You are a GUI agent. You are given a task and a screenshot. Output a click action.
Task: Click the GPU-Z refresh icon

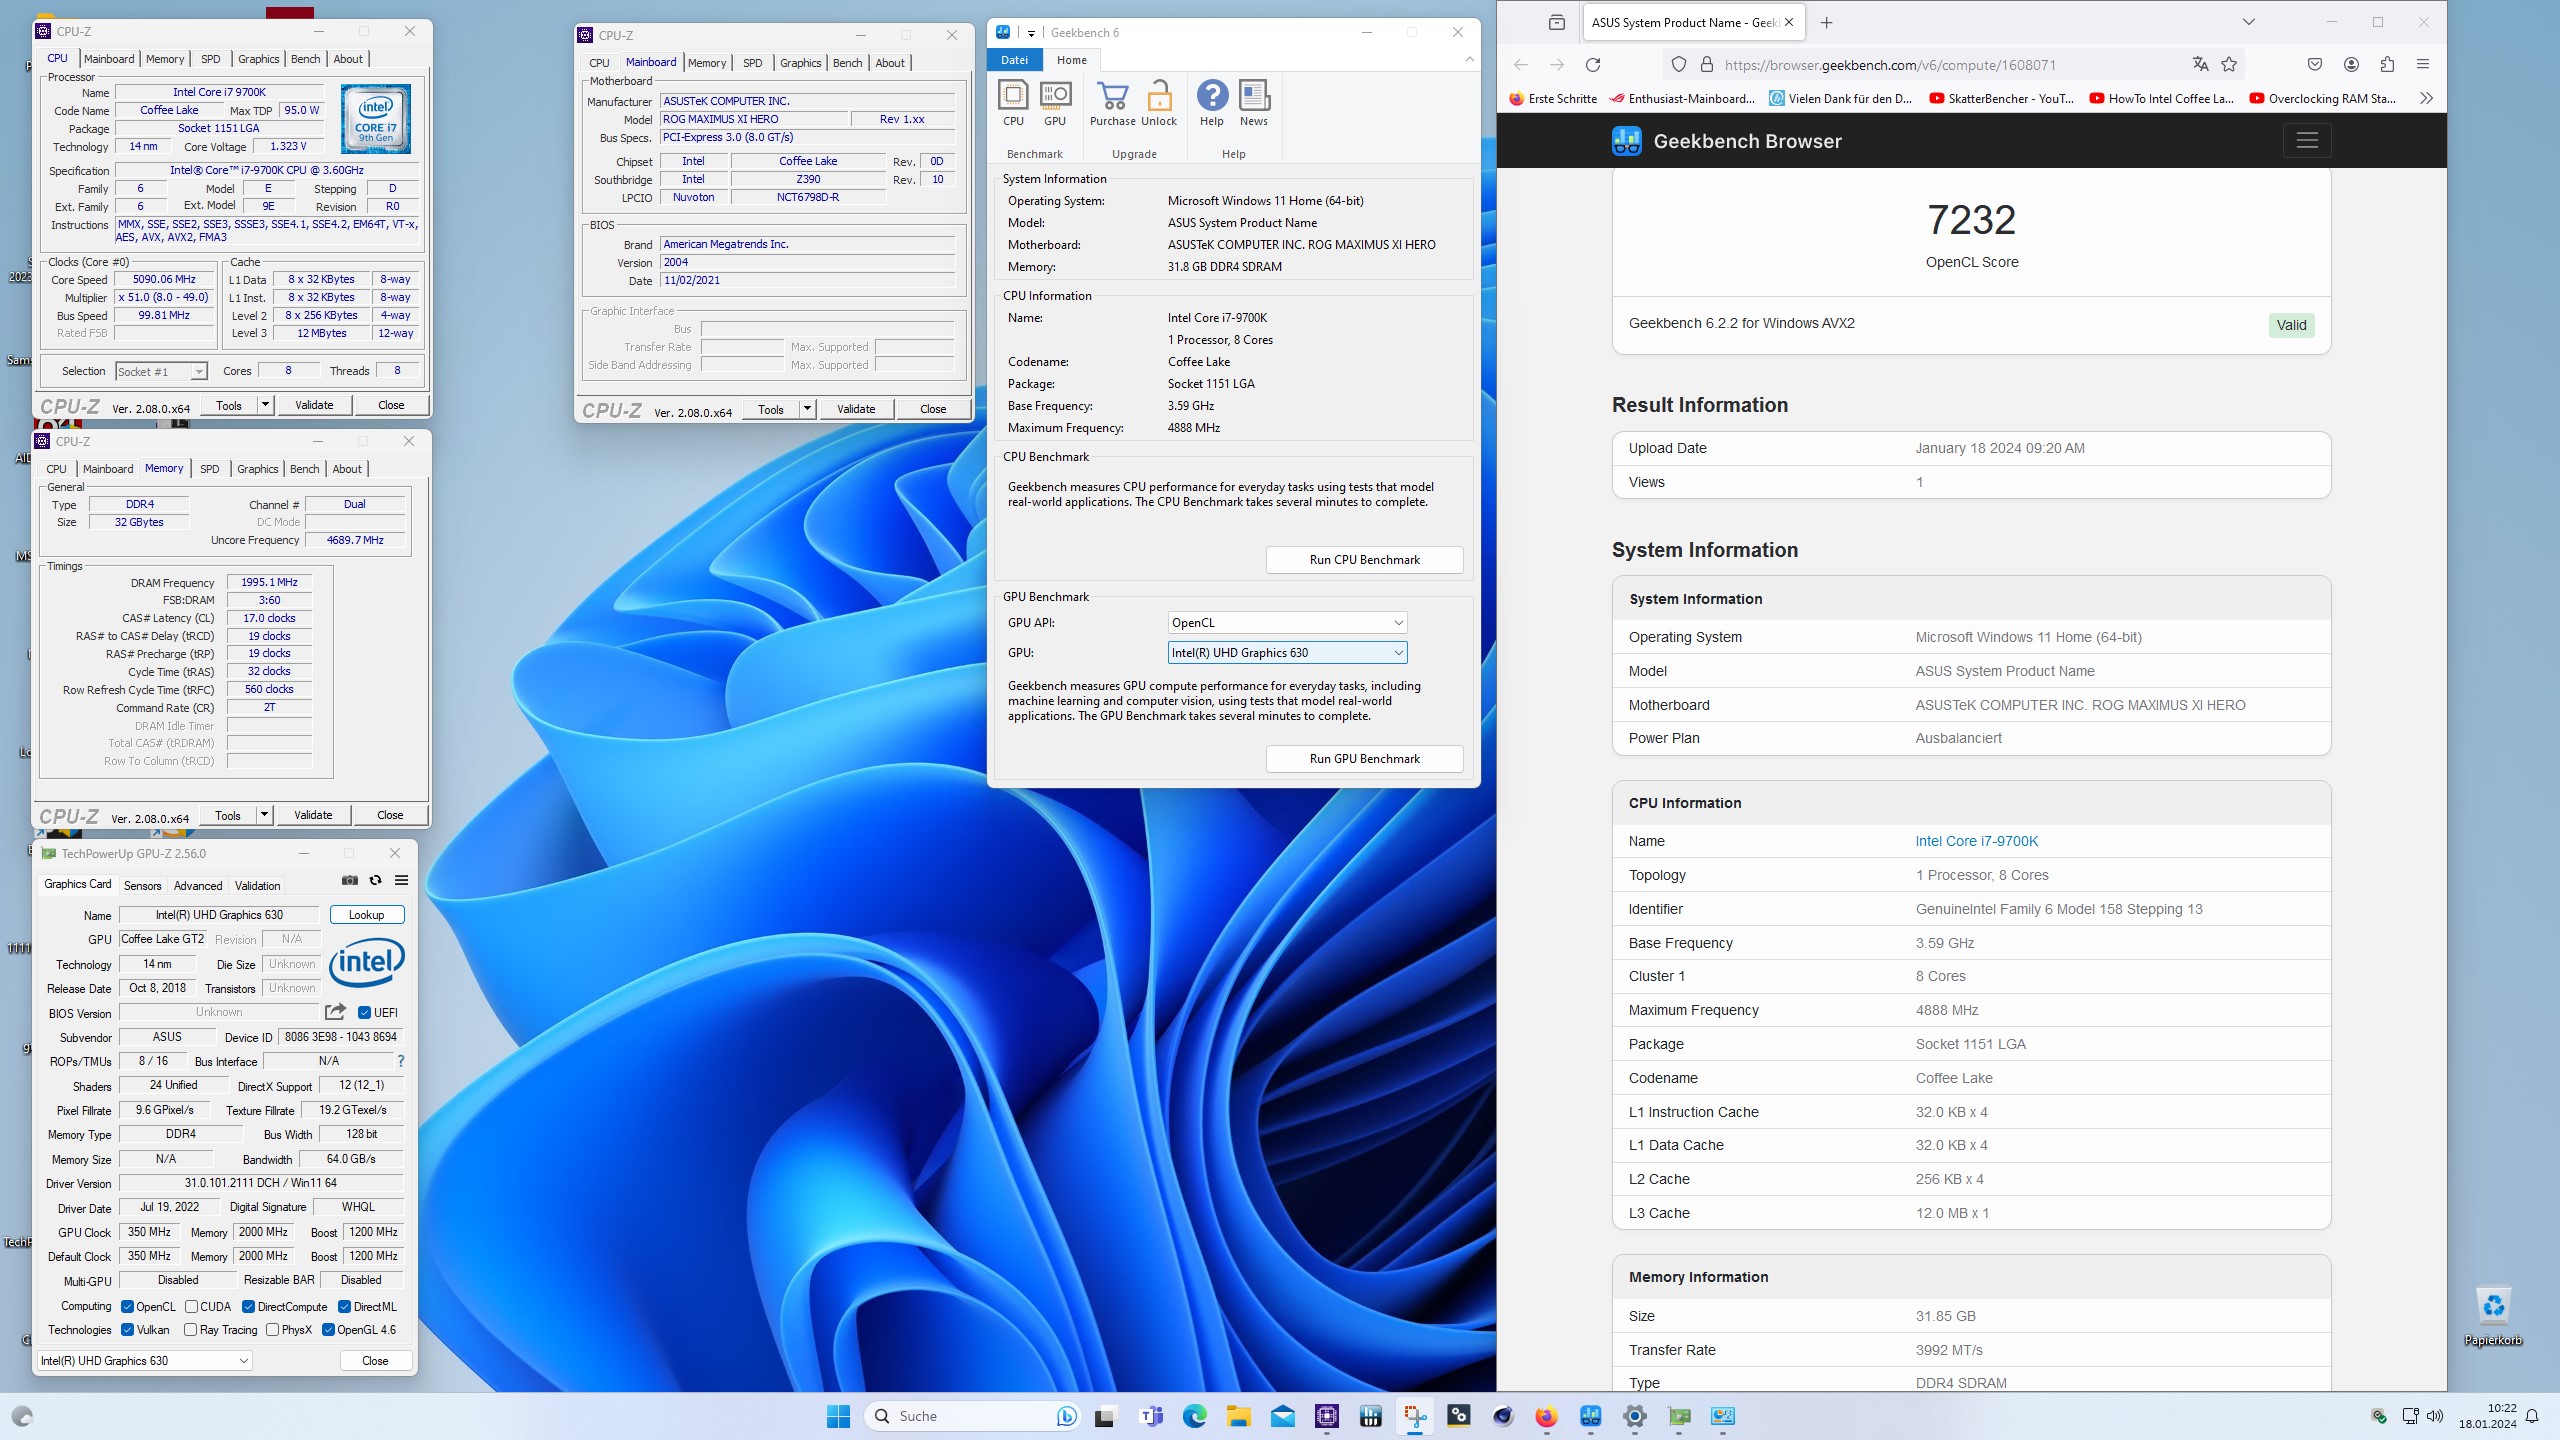(x=375, y=880)
